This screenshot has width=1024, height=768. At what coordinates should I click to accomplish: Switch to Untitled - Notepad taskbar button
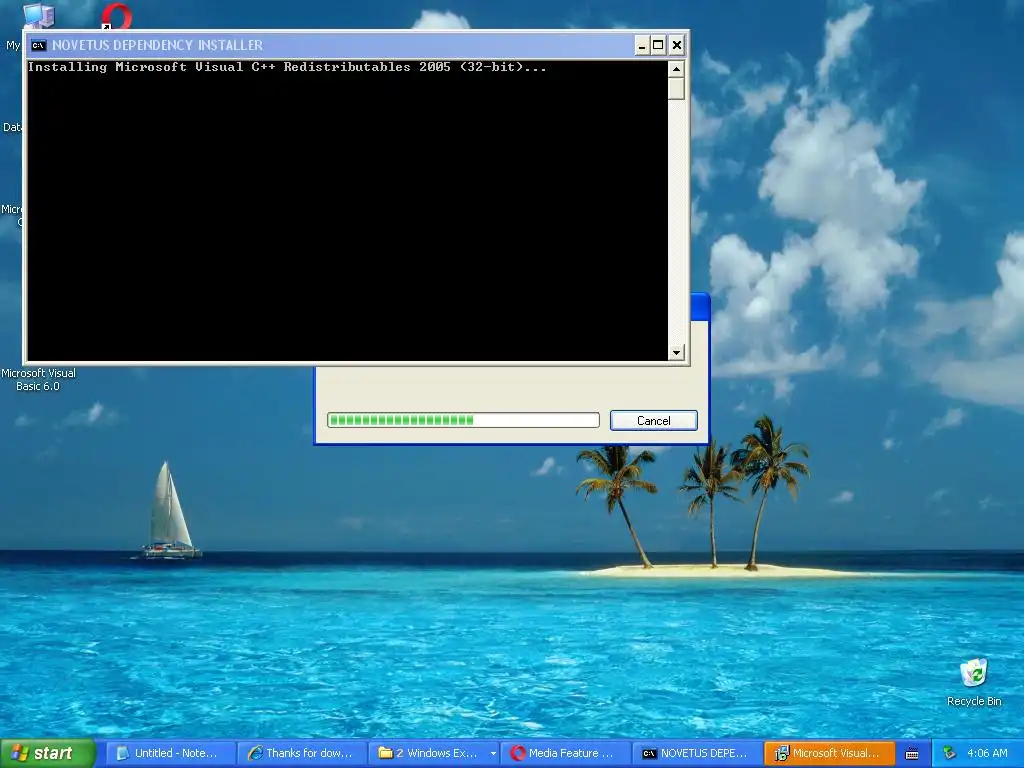pyautogui.click(x=170, y=753)
